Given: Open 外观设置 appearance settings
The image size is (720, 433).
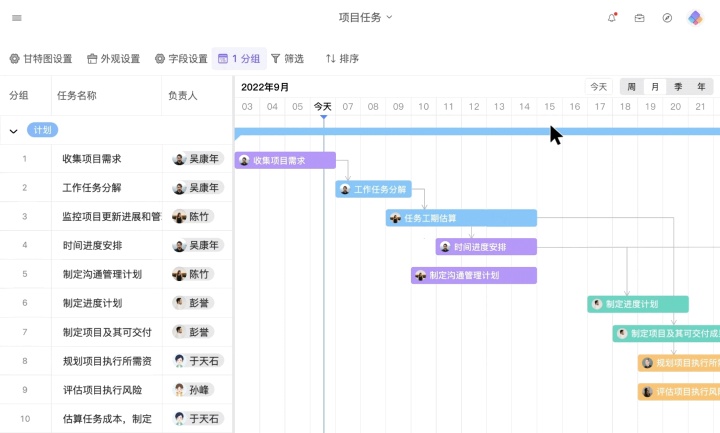Looking at the screenshot, I should [x=113, y=58].
